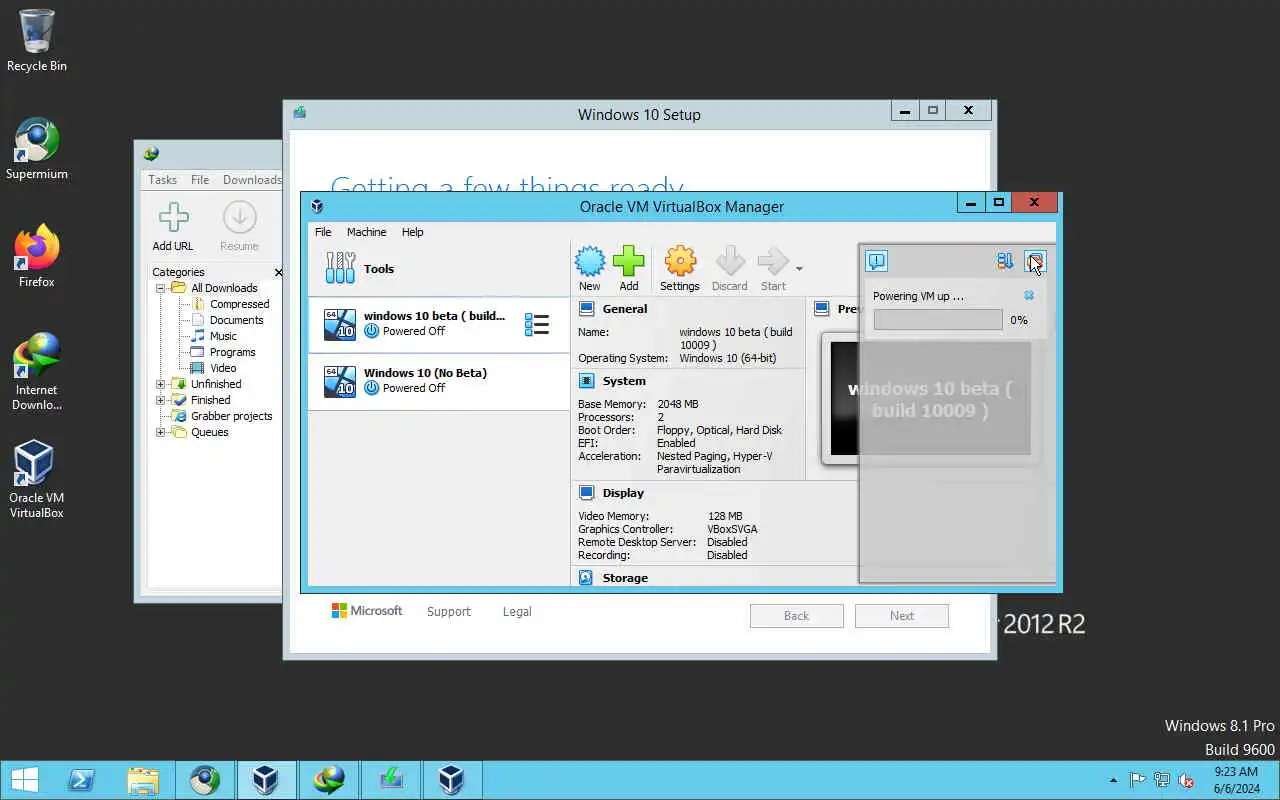Open the Supermium desktop shortcut

tap(37, 149)
